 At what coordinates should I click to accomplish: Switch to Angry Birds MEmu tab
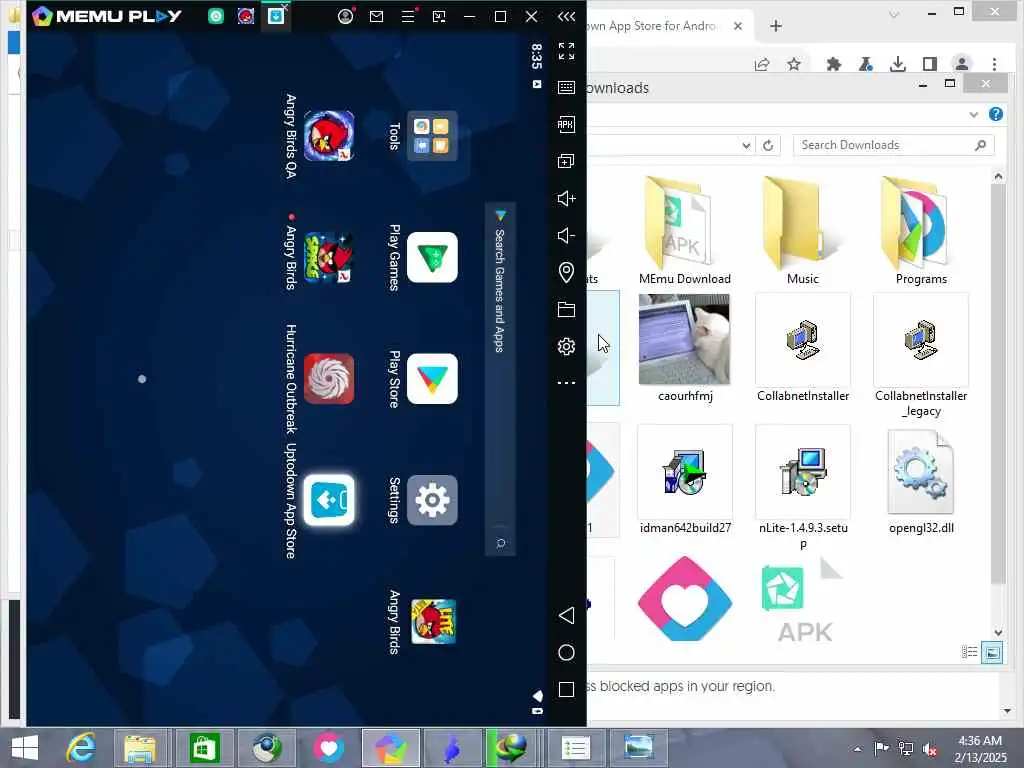coord(246,16)
